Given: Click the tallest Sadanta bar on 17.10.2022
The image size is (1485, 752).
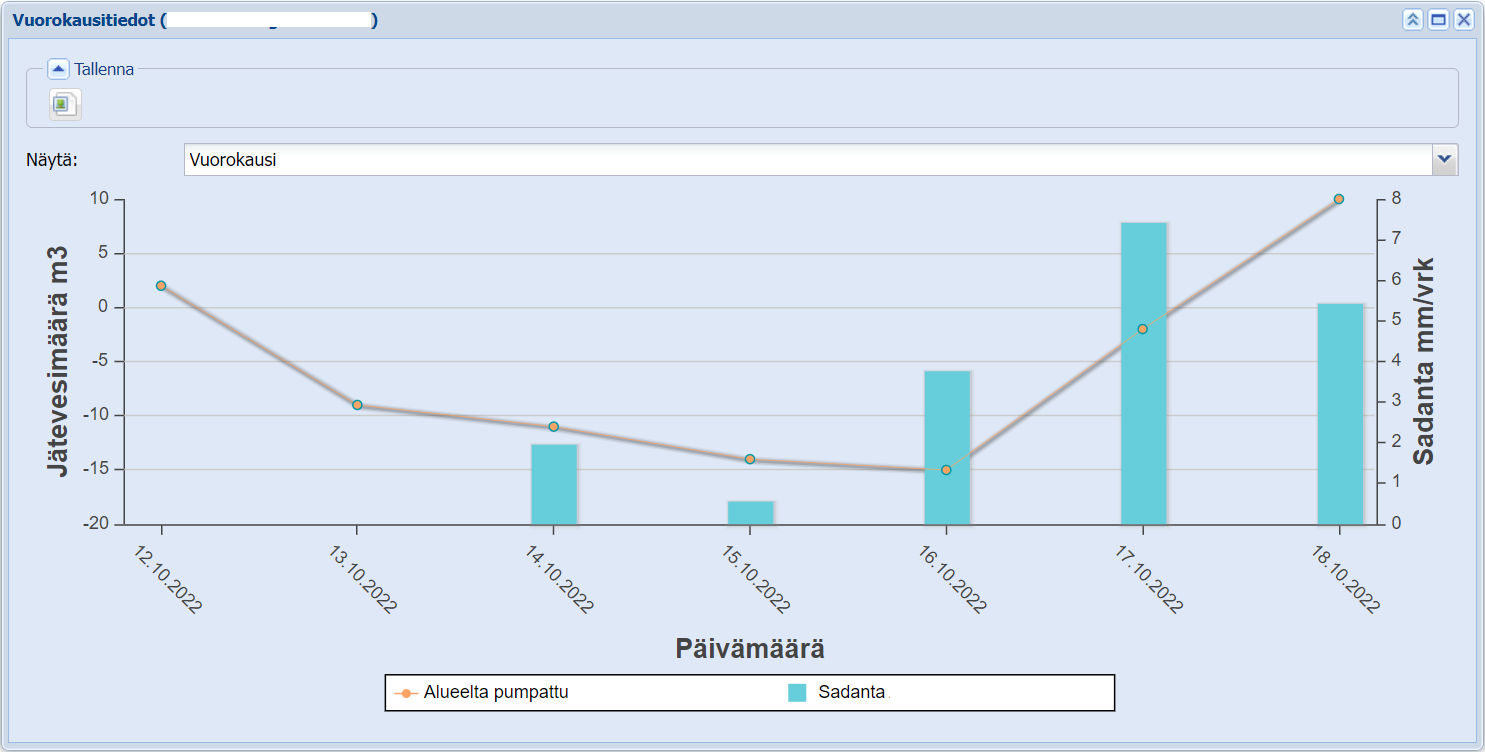Looking at the screenshot, I should [1144, 373].
